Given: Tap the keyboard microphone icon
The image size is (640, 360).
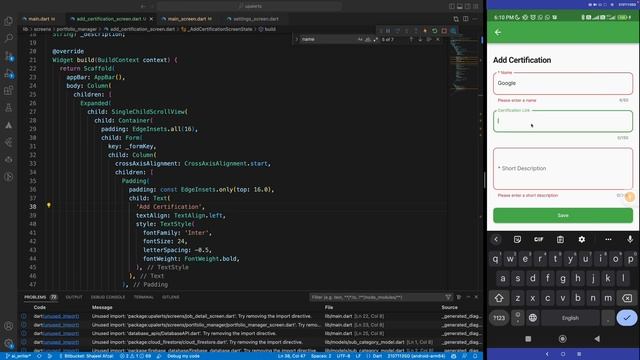Looking at the screenshot, I should [x=630, y=240].
